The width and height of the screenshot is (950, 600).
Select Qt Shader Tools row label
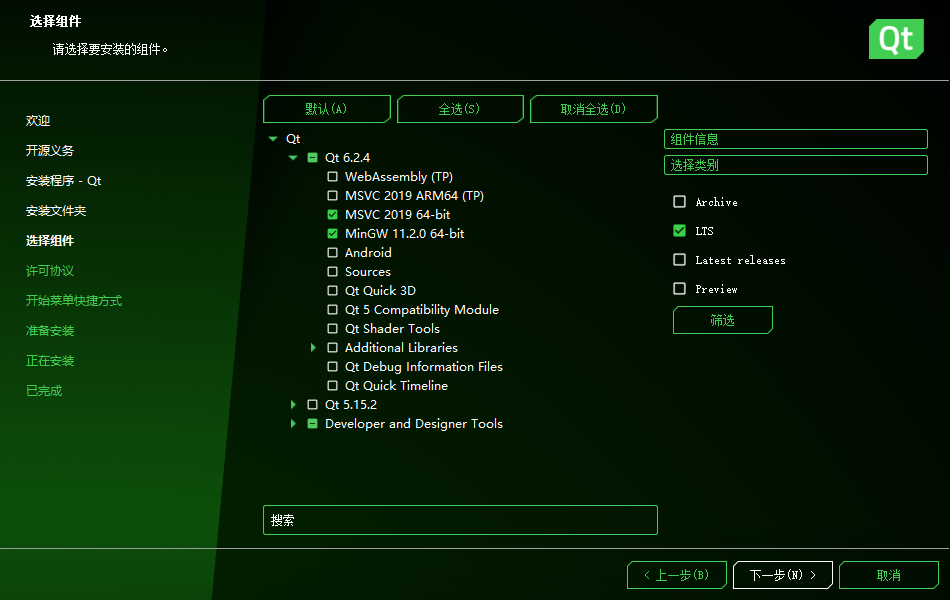[x=392, y=328]
